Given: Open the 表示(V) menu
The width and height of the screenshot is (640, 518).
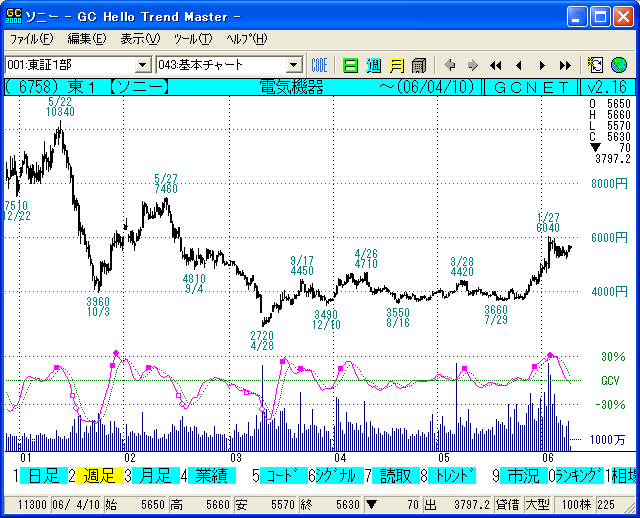Looking at the screenshot, I should pyautogui.click(x=140, y=39).
